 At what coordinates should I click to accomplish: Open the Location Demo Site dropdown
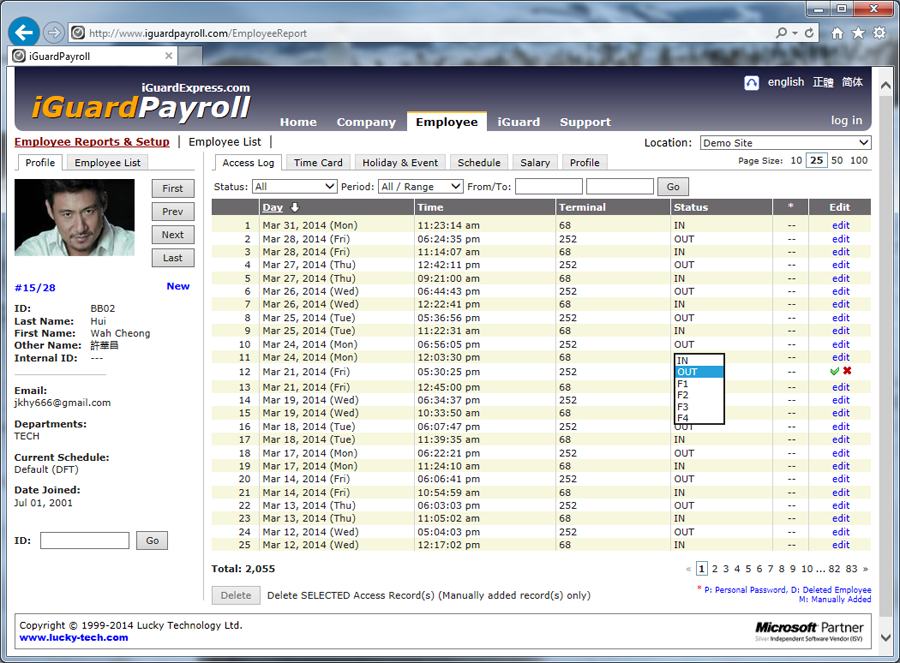click(785, 143)
